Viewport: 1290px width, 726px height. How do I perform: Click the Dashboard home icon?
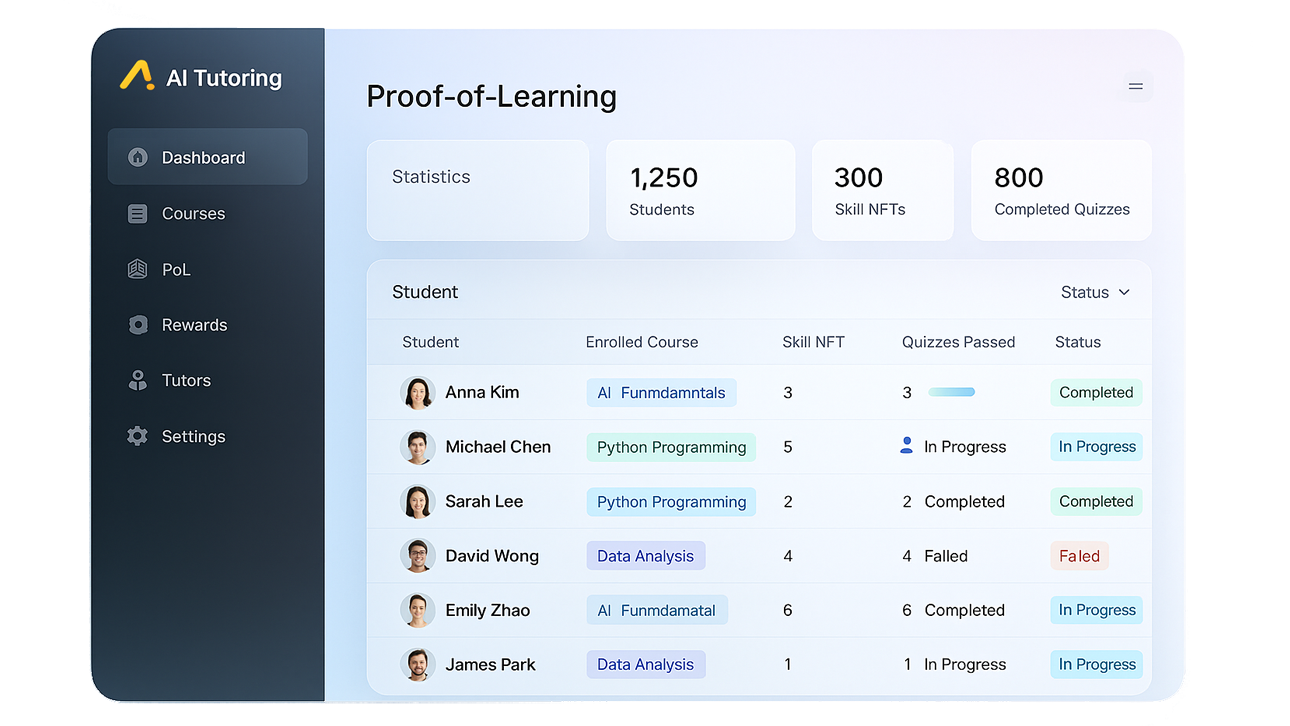click(138, 157)
